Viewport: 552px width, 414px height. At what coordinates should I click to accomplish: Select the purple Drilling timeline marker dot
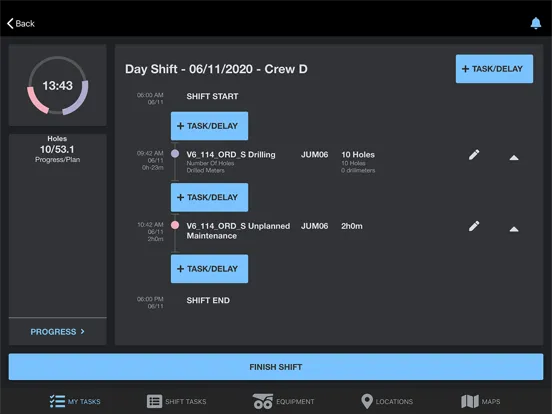(175, 154)
